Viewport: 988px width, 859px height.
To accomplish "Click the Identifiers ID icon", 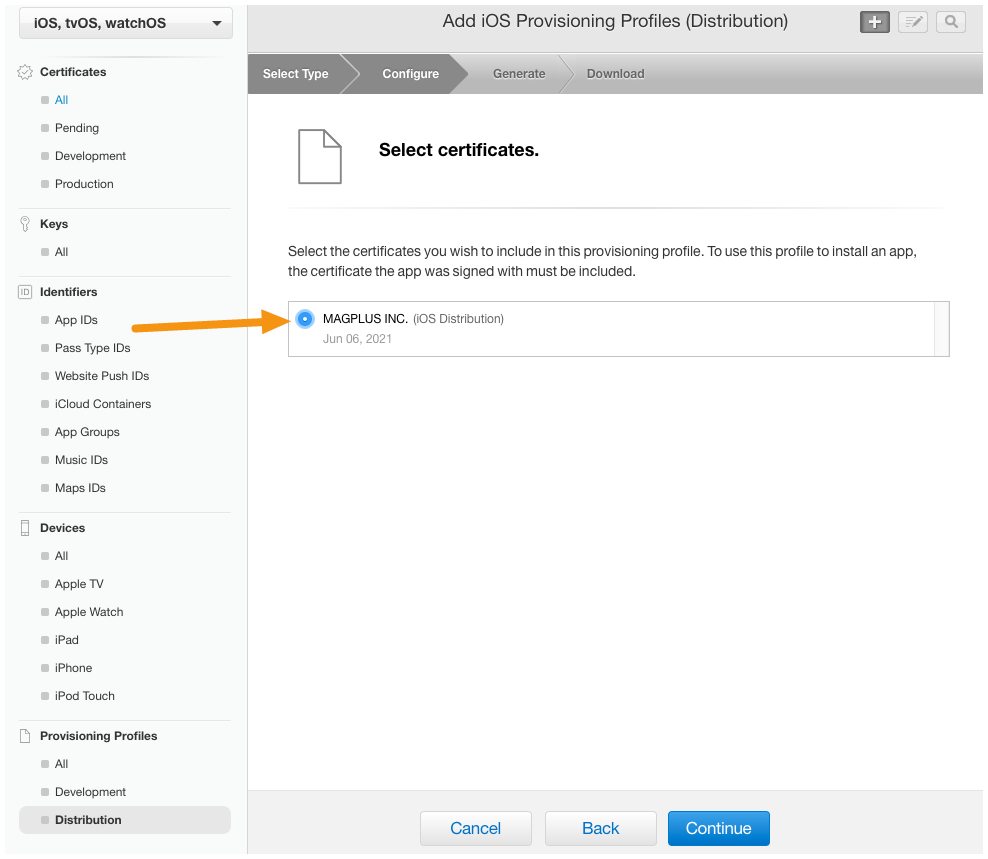I will (x=25, y=292).
